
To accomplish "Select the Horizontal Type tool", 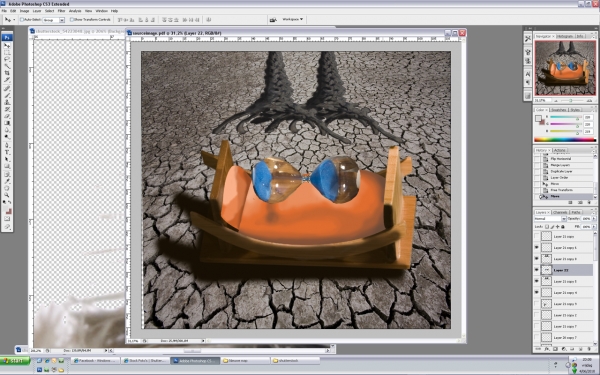I will coord(7,152).
